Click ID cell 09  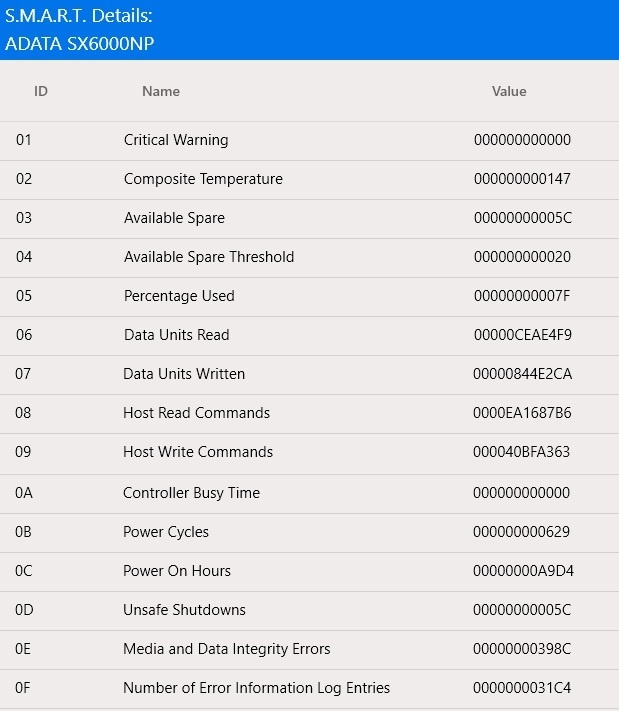[23, 452]
